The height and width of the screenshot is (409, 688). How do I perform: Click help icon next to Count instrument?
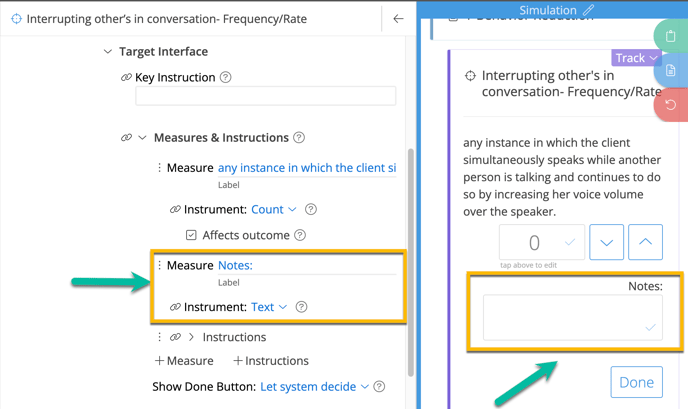310,210
